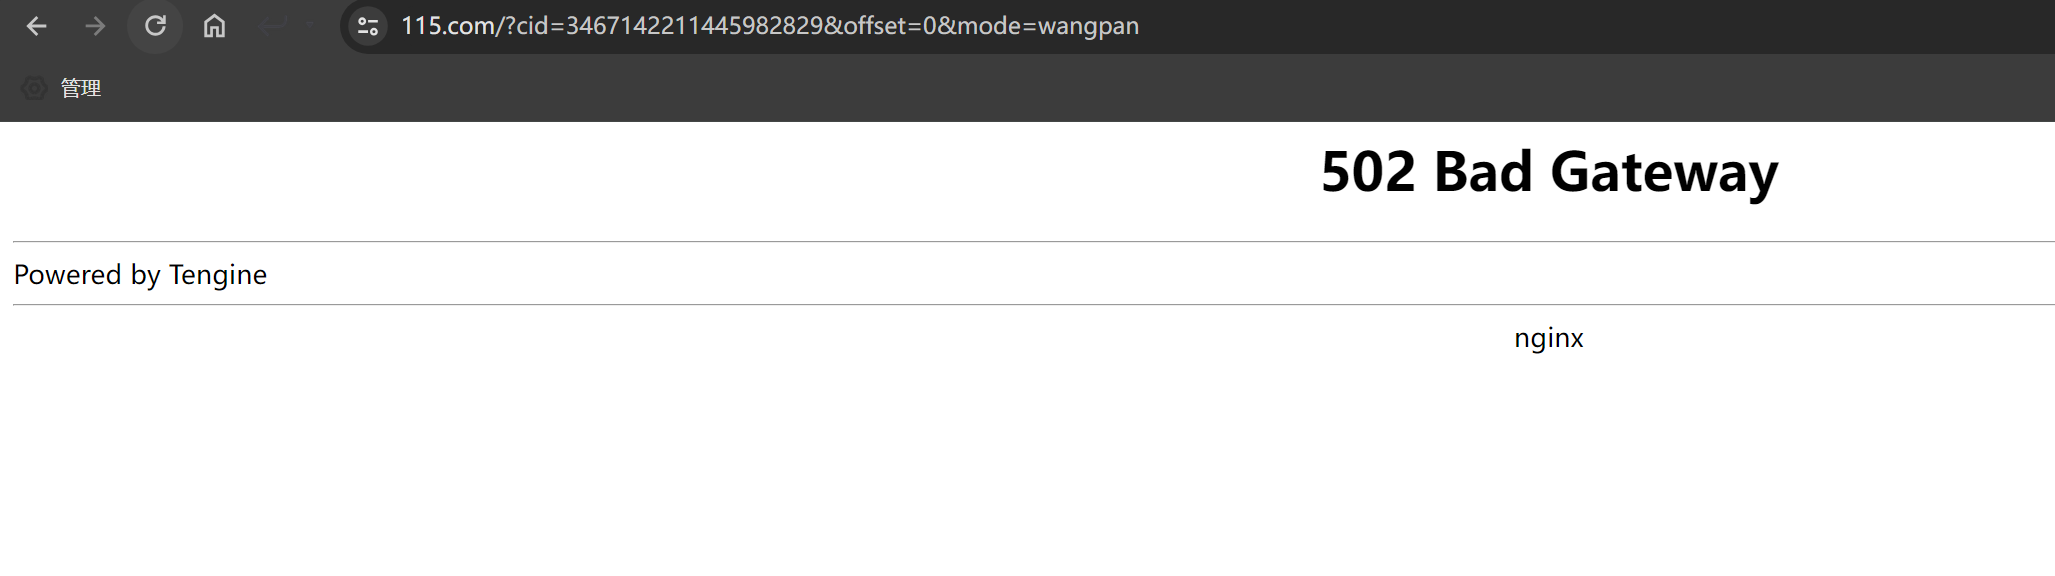Click the word Gateway in heading
This screenshot has width=2055, height=576.
1664,172
